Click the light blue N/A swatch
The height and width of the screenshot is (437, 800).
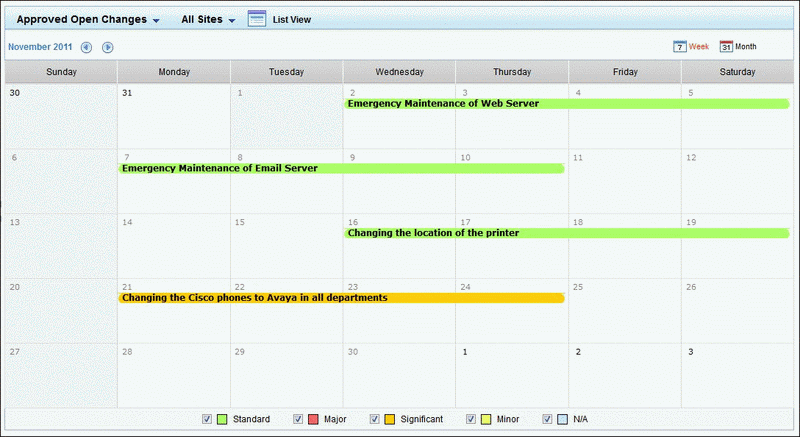click(562, 419)
